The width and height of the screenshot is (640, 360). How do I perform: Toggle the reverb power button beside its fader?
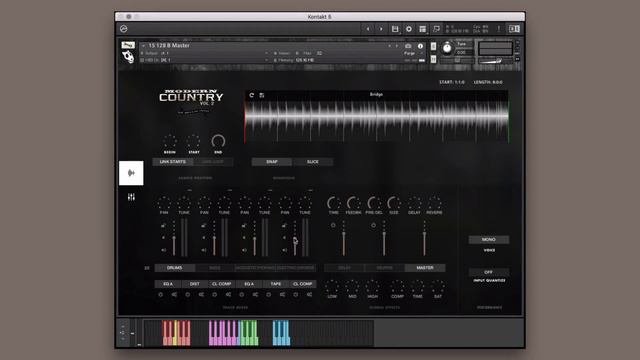373,225
